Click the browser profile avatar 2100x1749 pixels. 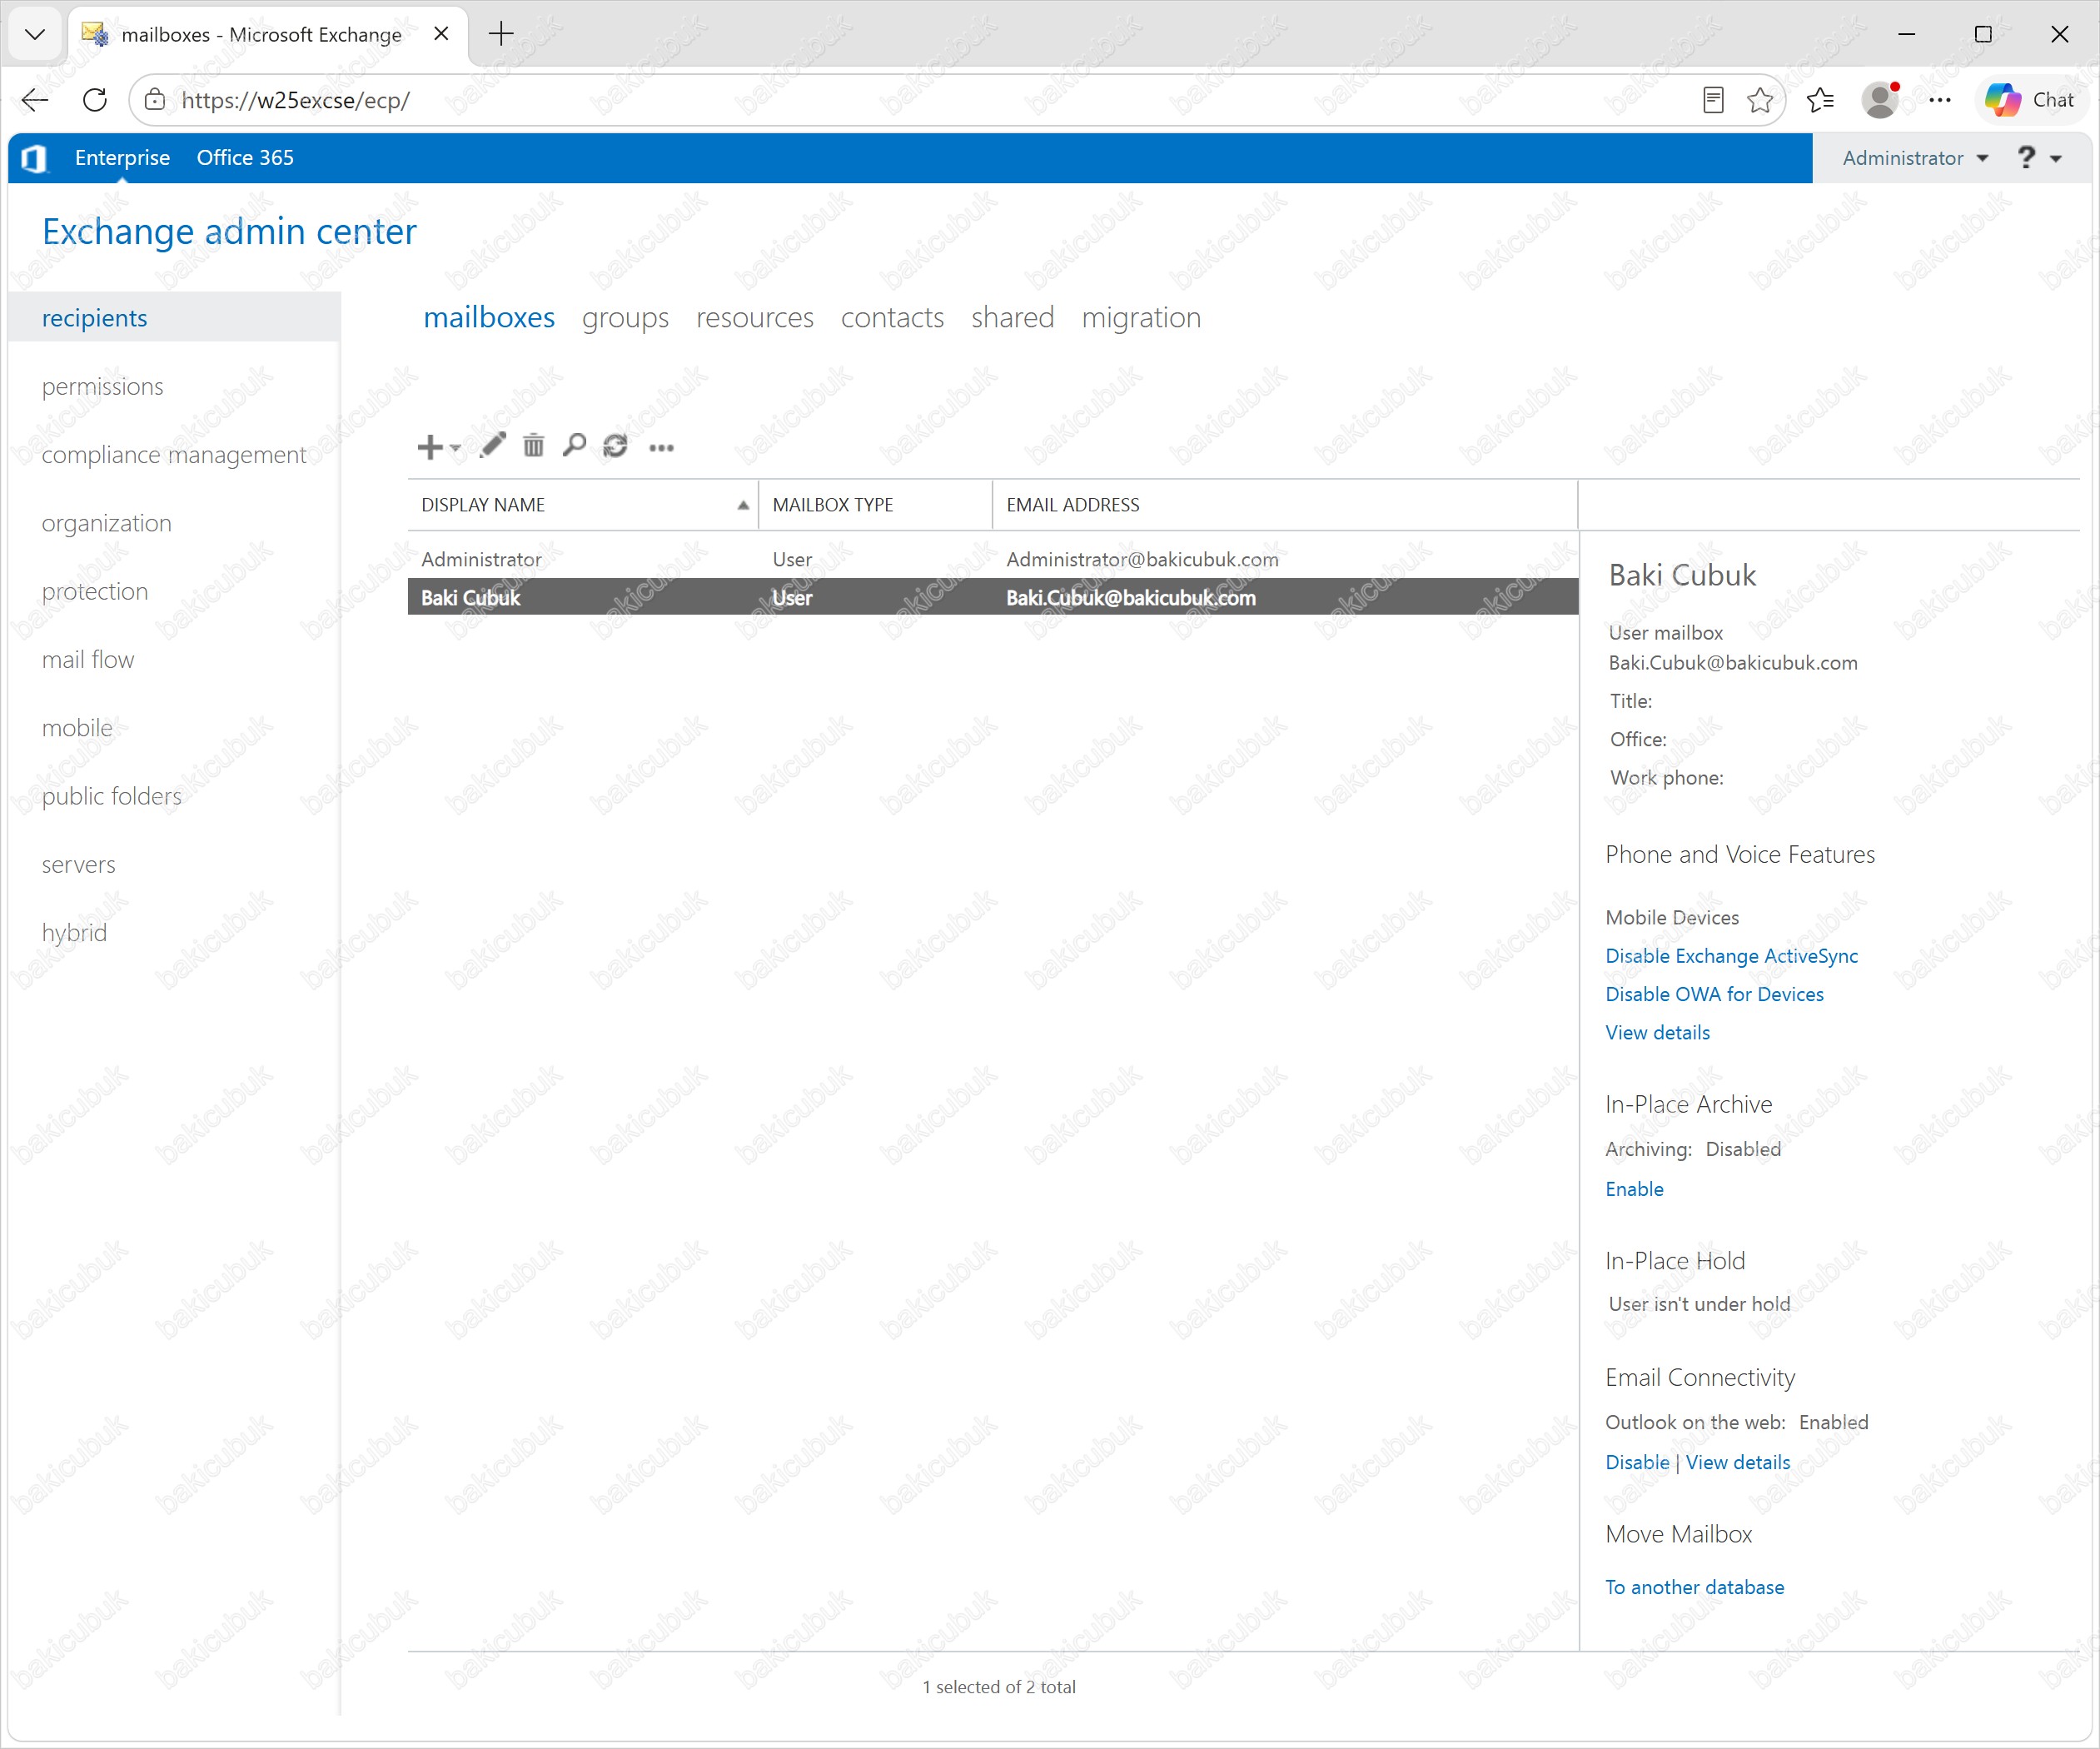coord(1880,100)
